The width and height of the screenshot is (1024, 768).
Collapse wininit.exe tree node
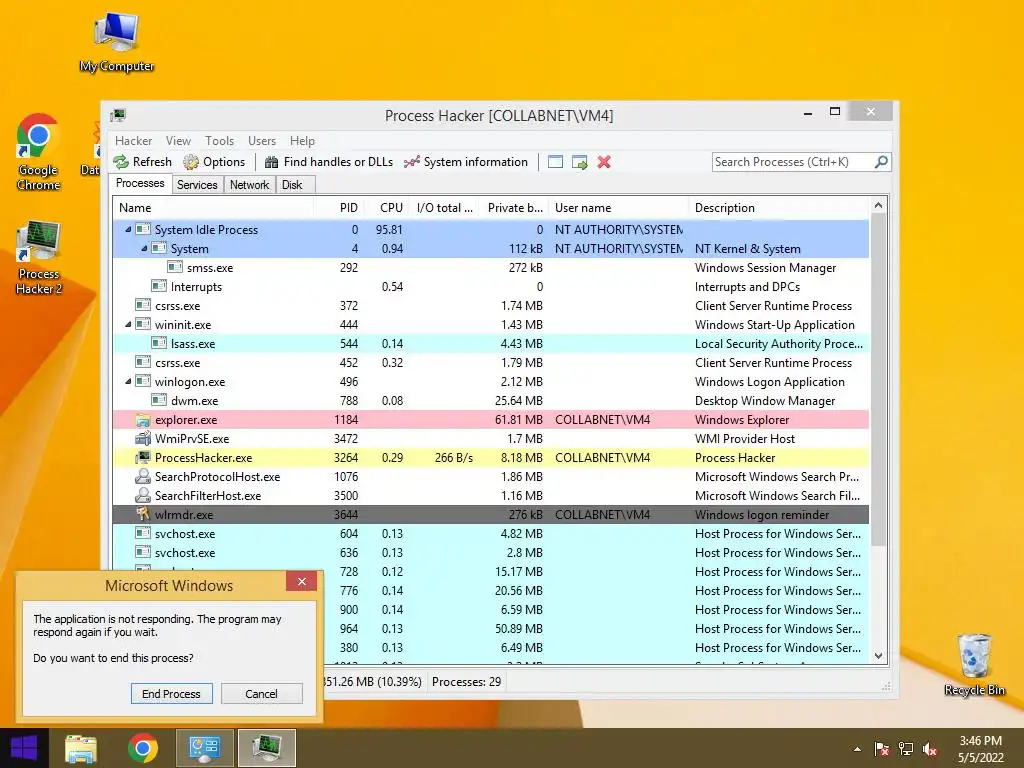(128, 325)
